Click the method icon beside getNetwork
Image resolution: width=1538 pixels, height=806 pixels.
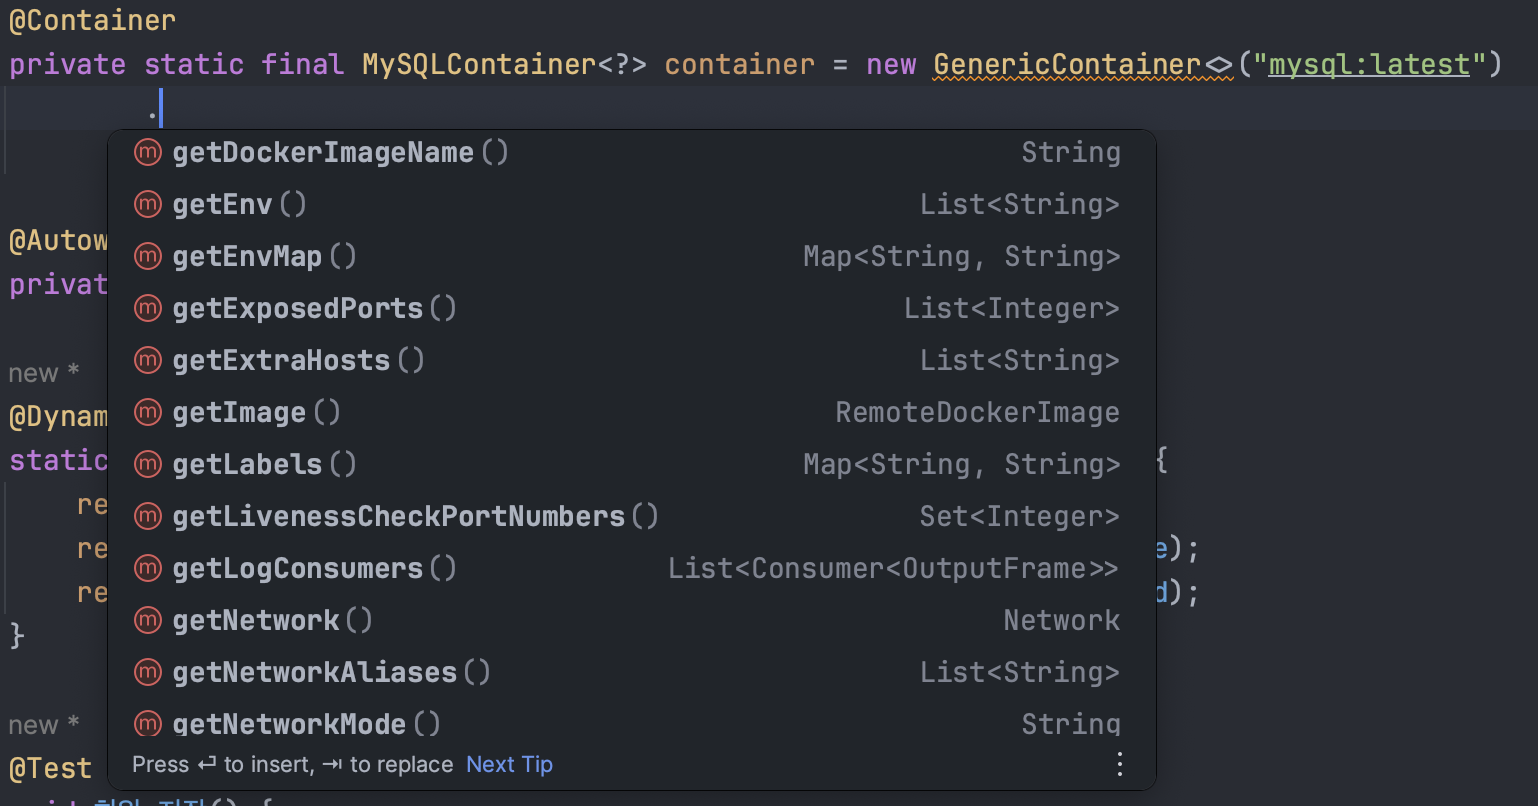point(148,620)
